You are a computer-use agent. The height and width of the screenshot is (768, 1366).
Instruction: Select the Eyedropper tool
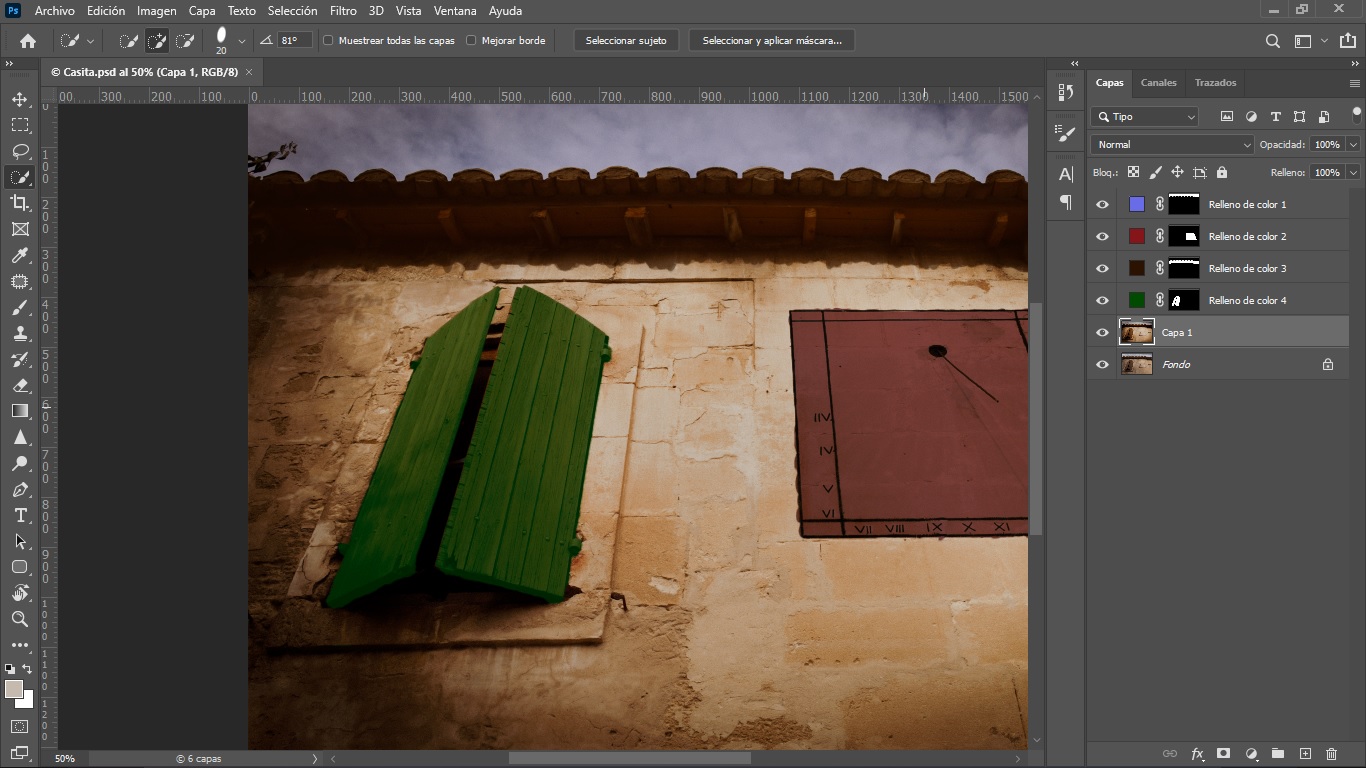tap(20, 256)
